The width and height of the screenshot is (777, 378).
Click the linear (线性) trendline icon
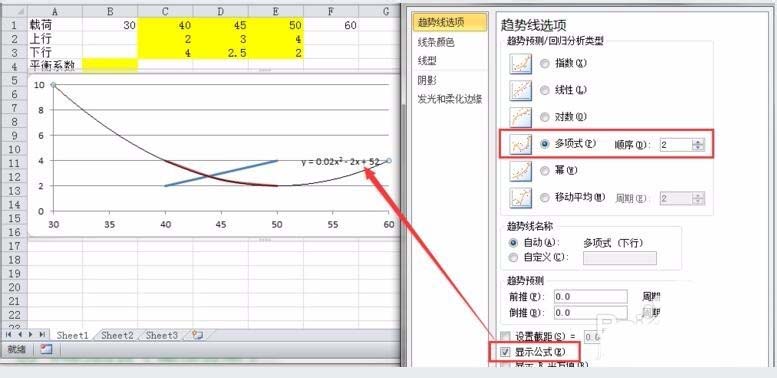point(520,91)
